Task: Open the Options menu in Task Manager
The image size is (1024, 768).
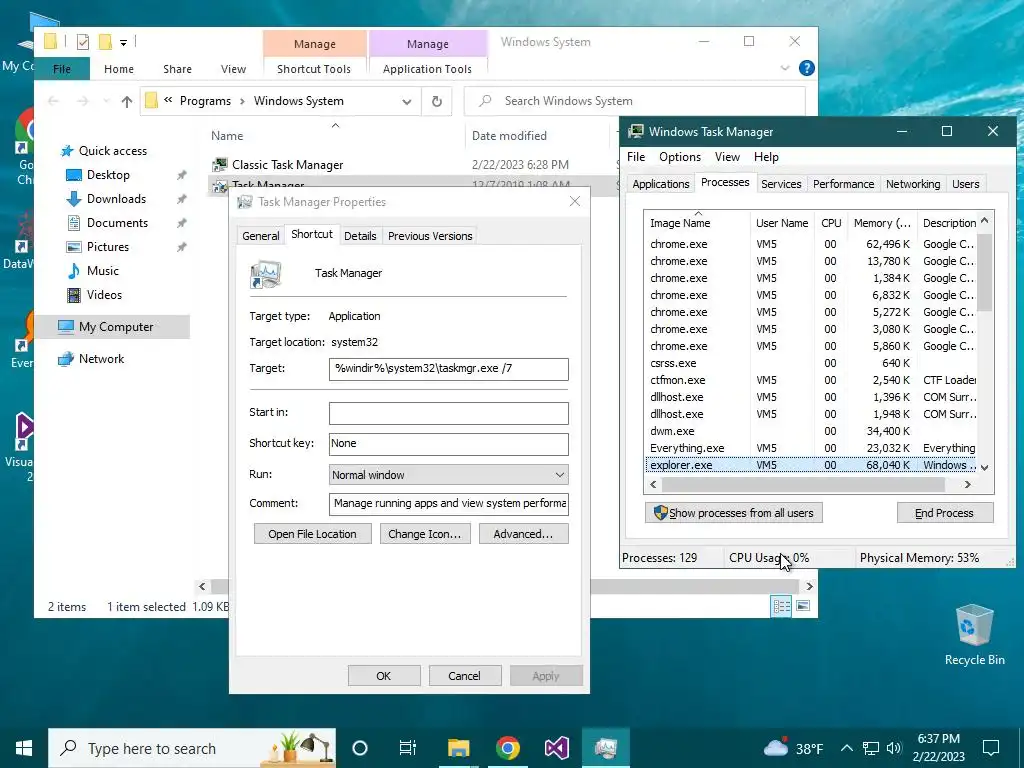Action: pyautogui.click(x=679, y=157)
